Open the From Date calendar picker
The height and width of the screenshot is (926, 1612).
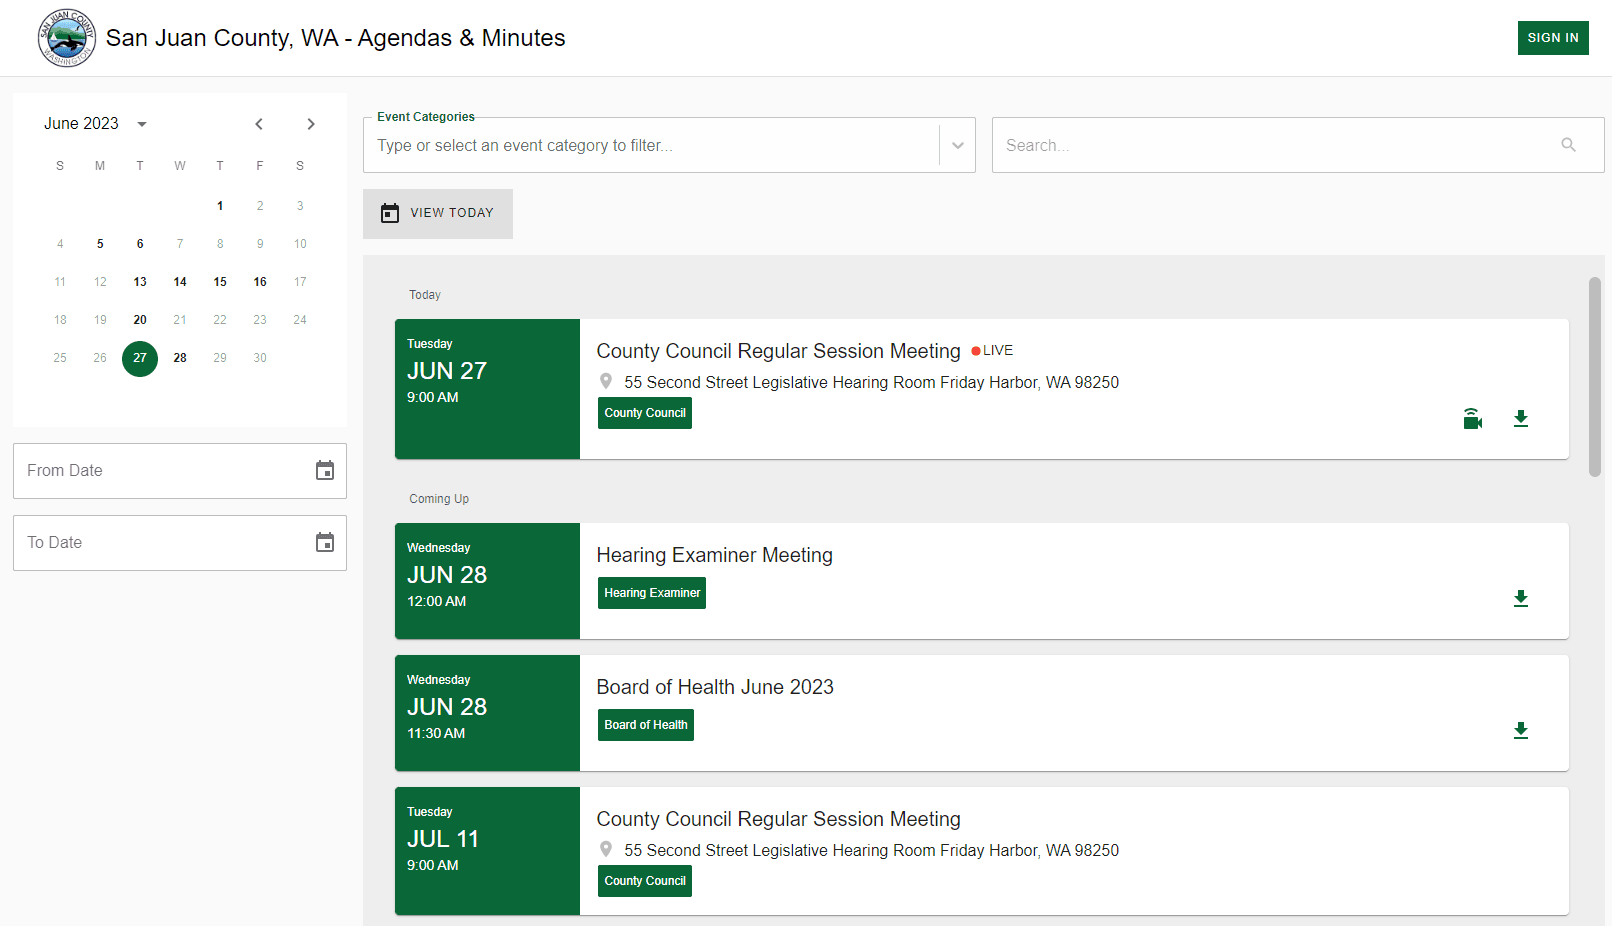324,470
